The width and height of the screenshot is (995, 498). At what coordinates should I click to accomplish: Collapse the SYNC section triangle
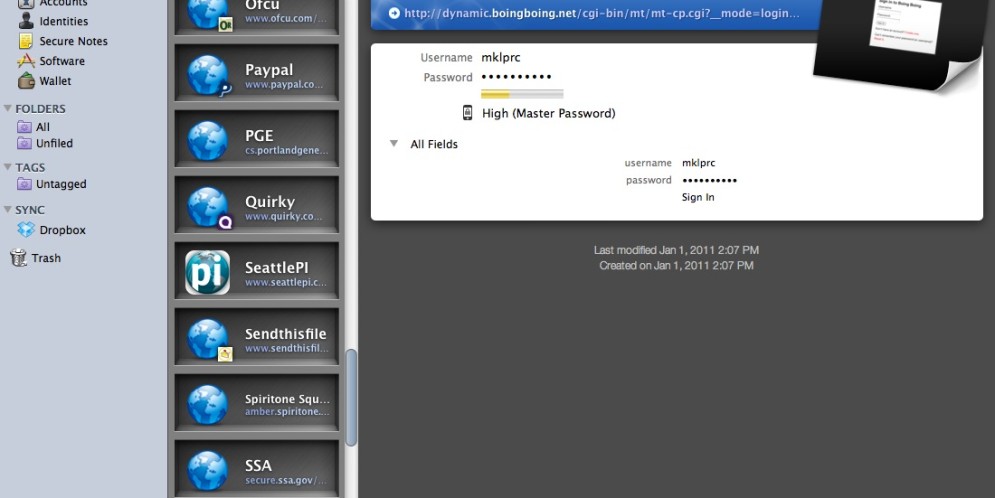pos(8,210)
